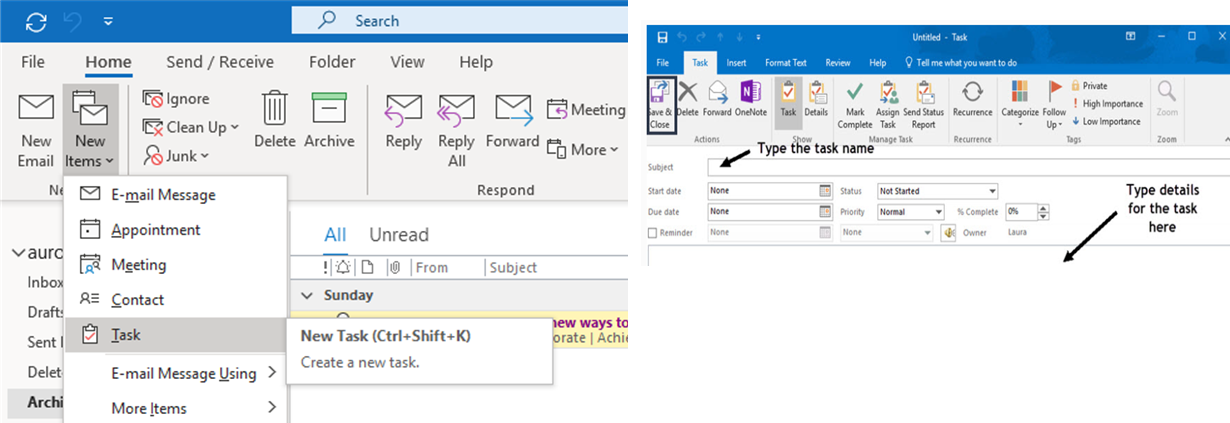
Task: Click the Undo arrow in Outlook title bar
Action: coord(72,20)
